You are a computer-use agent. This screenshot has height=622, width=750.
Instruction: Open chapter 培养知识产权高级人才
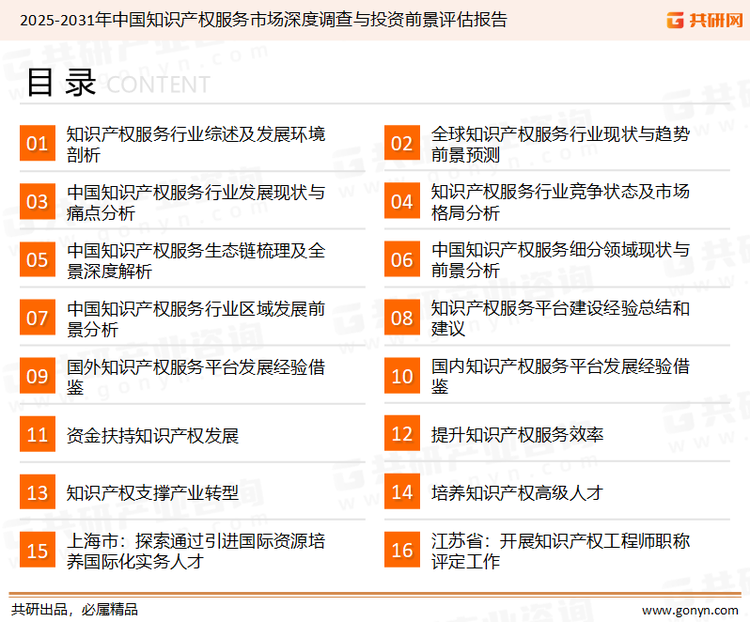[517, 493]
